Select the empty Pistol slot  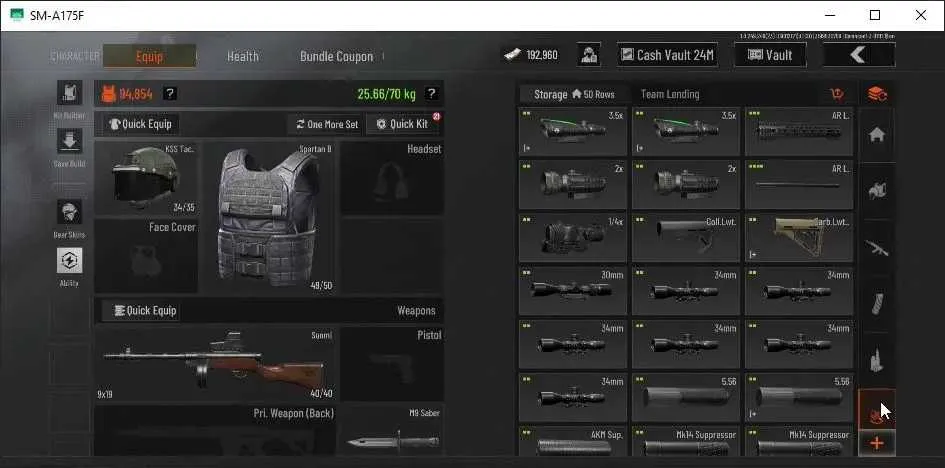[x=392, y=364]
